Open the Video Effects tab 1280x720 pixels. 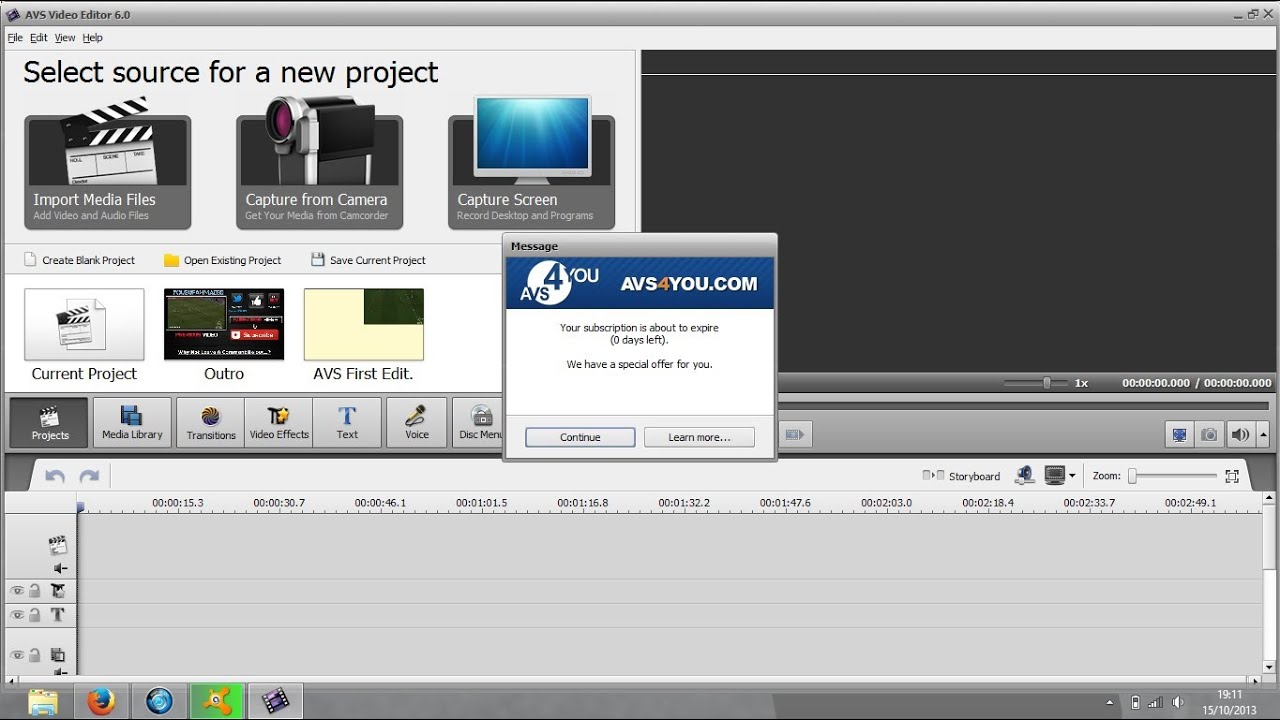(279, 422)
